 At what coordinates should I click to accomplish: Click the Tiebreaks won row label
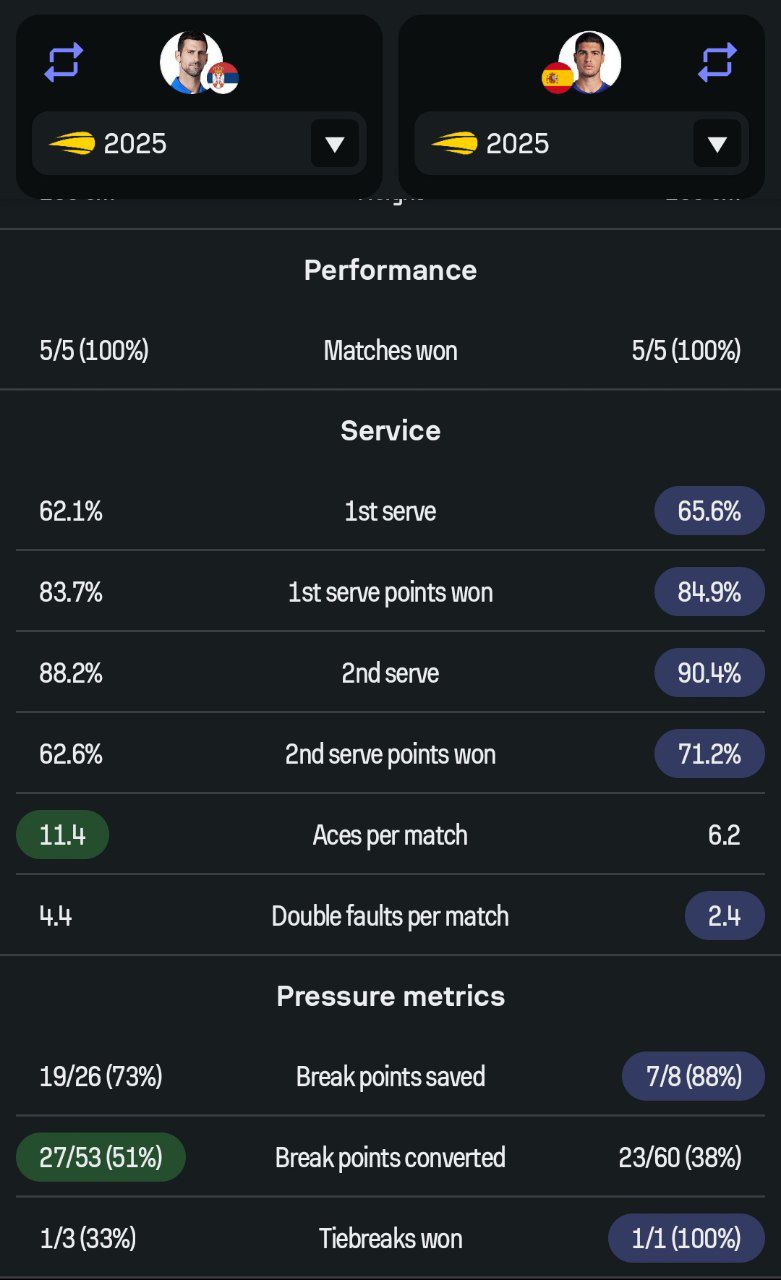coord(390,1239)
